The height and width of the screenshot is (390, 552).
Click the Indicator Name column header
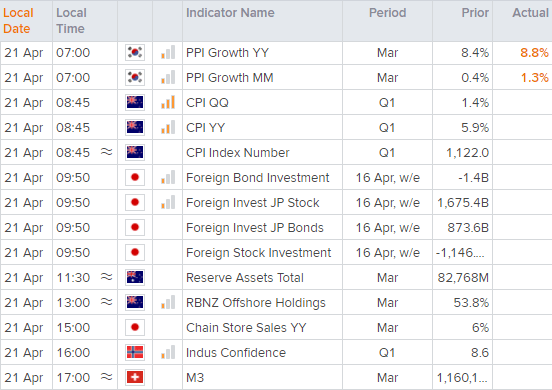(x=230, y=13)
